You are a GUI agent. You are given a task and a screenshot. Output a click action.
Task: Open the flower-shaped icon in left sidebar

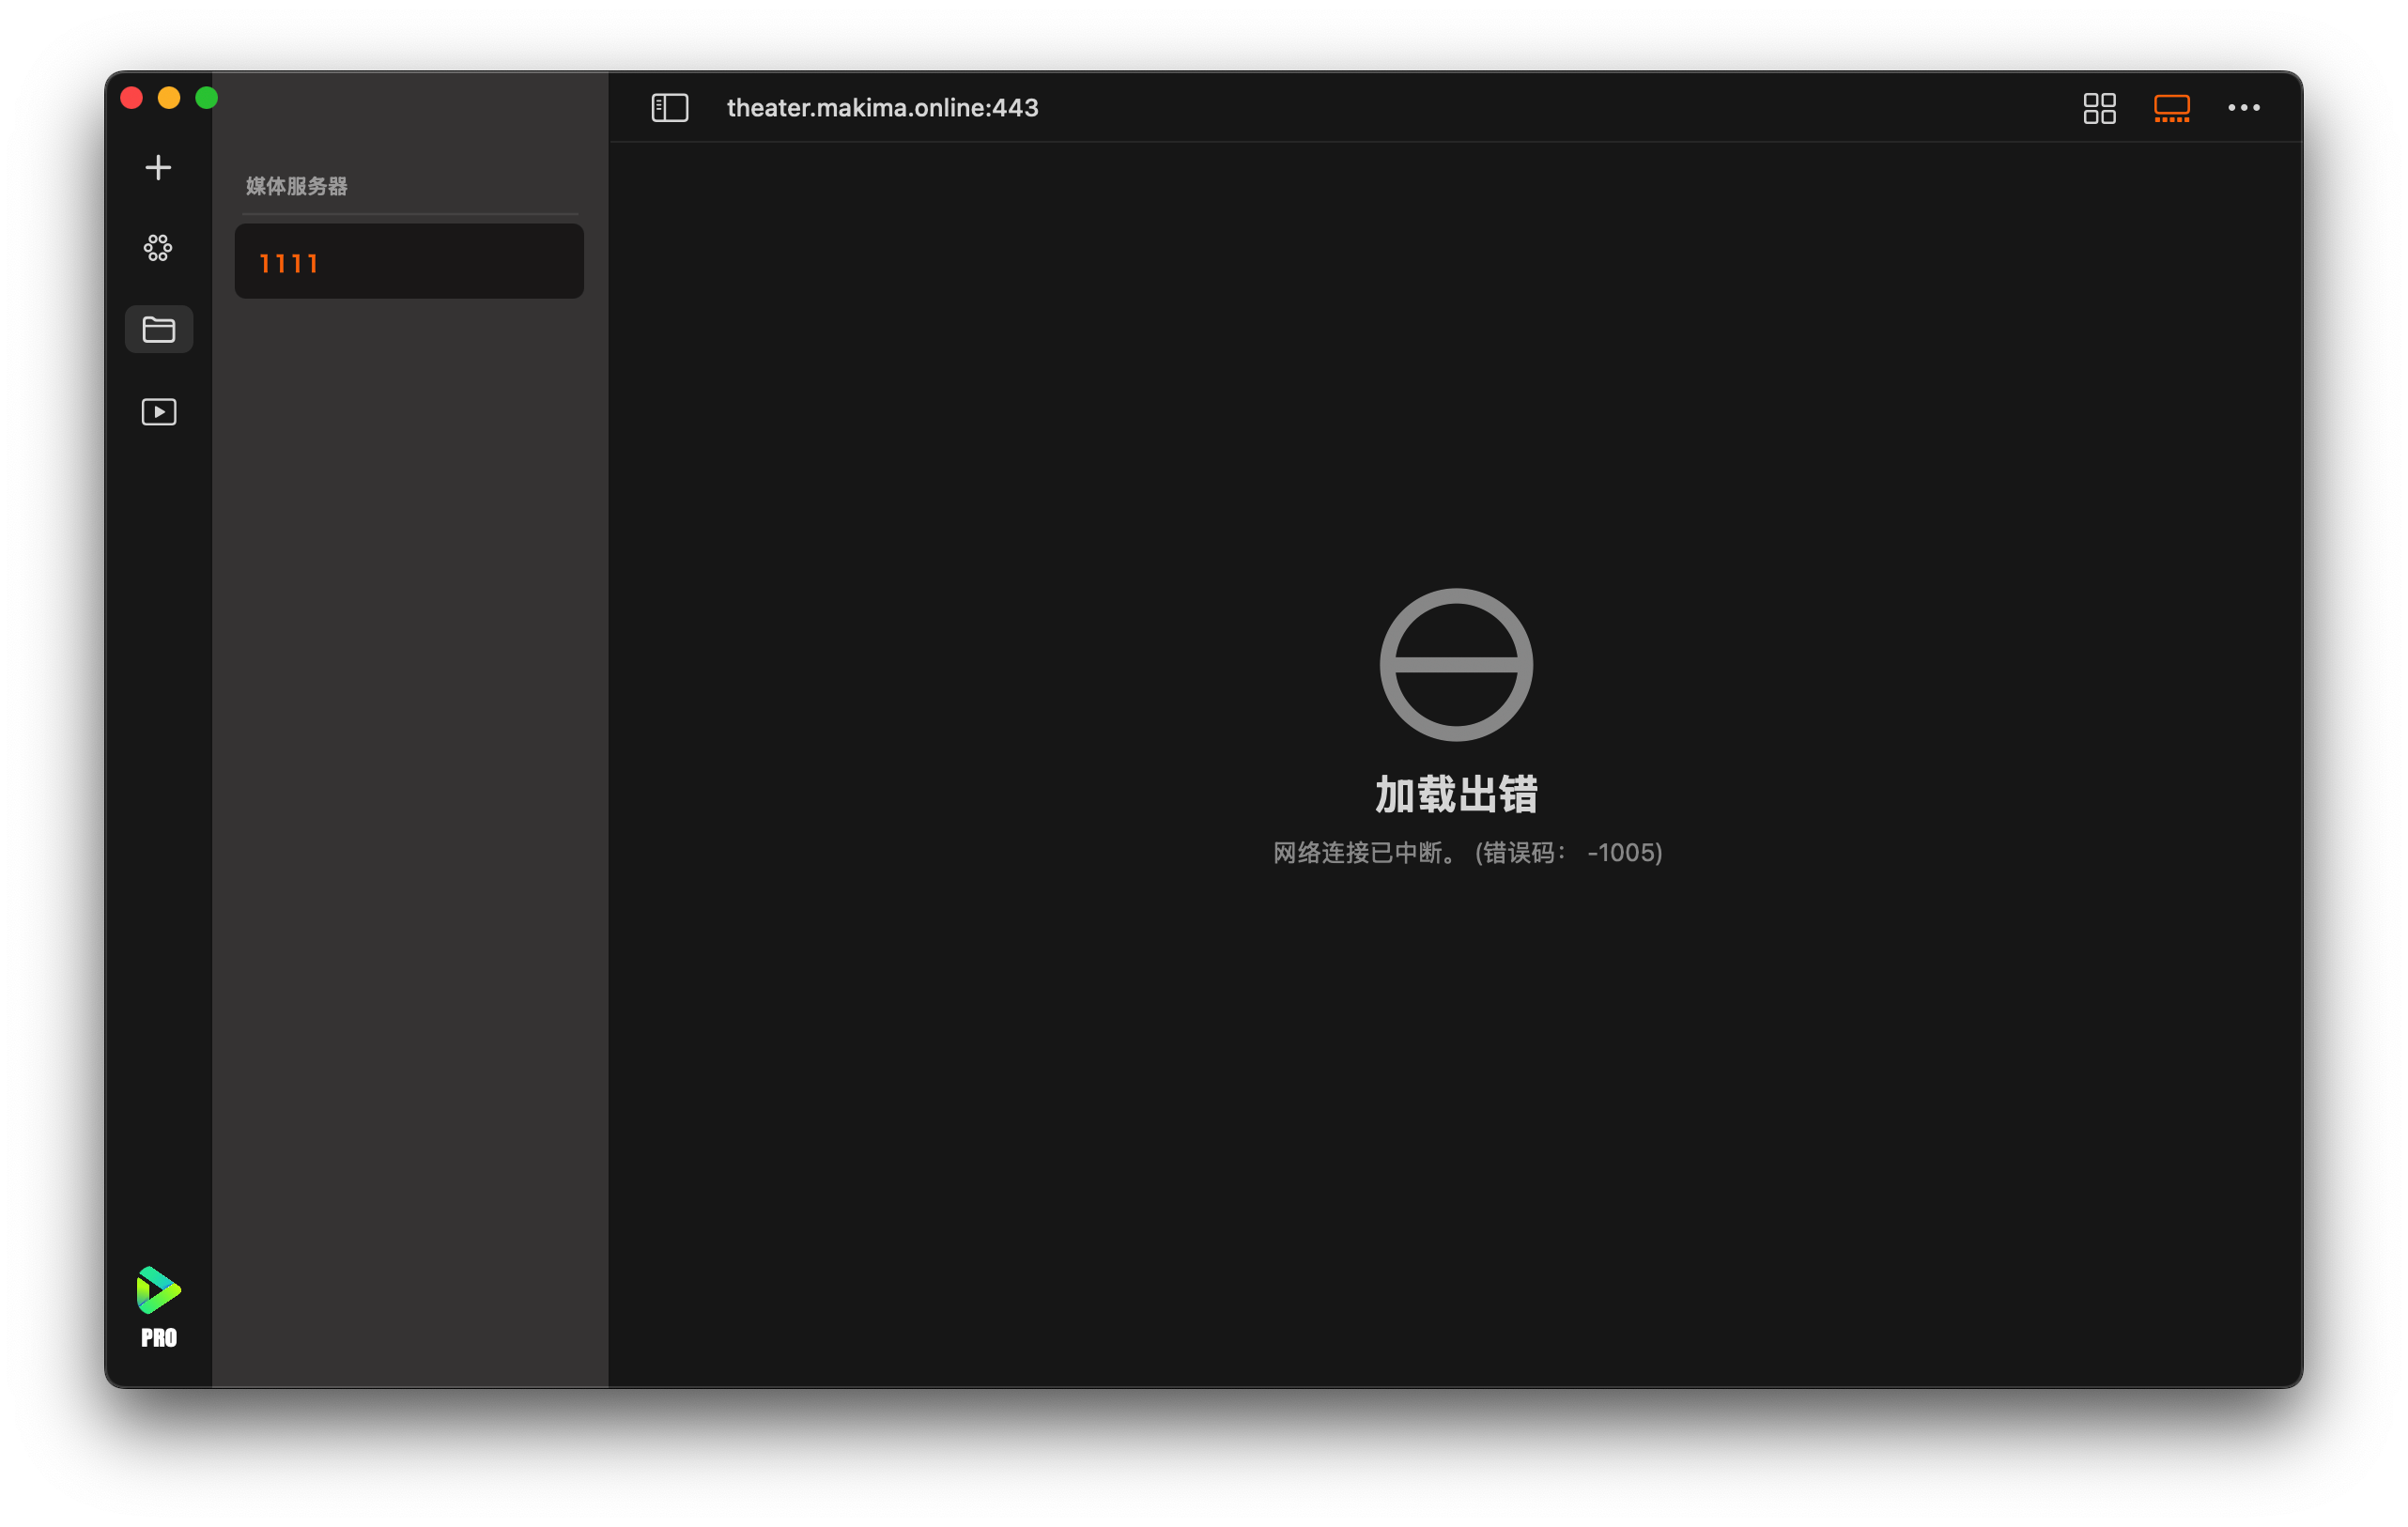click(158, 248)
